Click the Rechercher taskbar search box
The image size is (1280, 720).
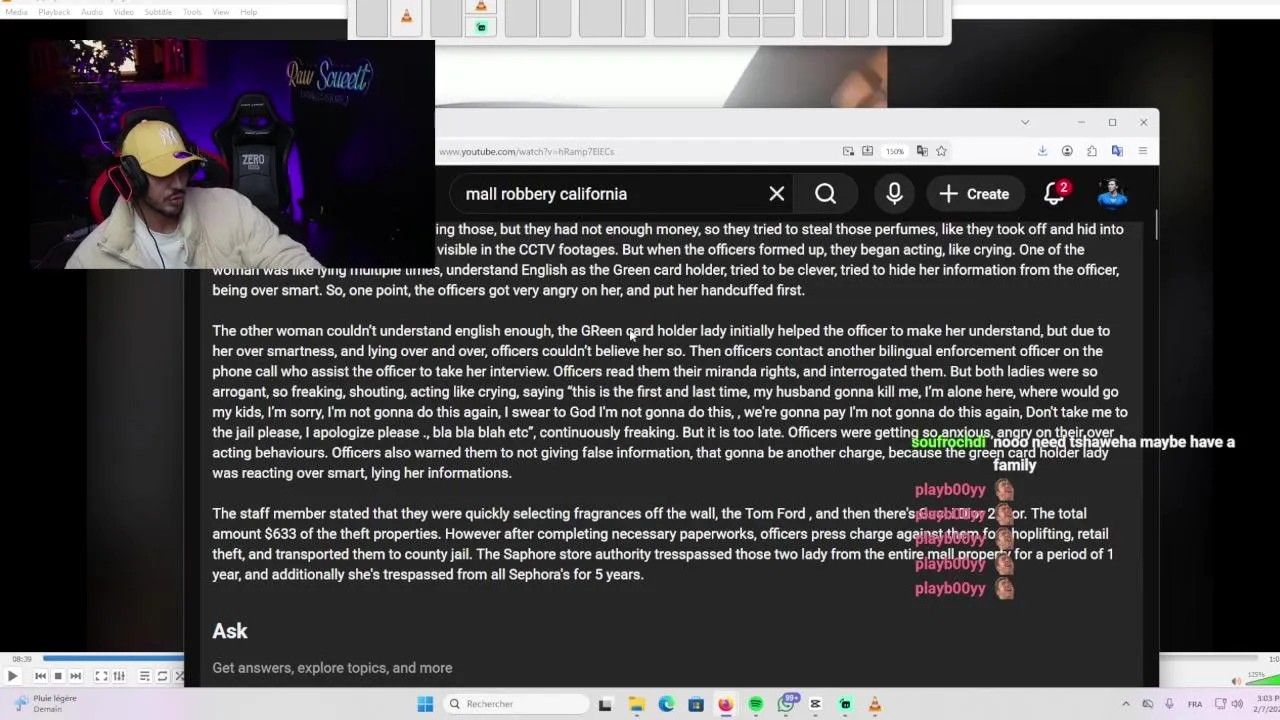[x=515, y=704]
